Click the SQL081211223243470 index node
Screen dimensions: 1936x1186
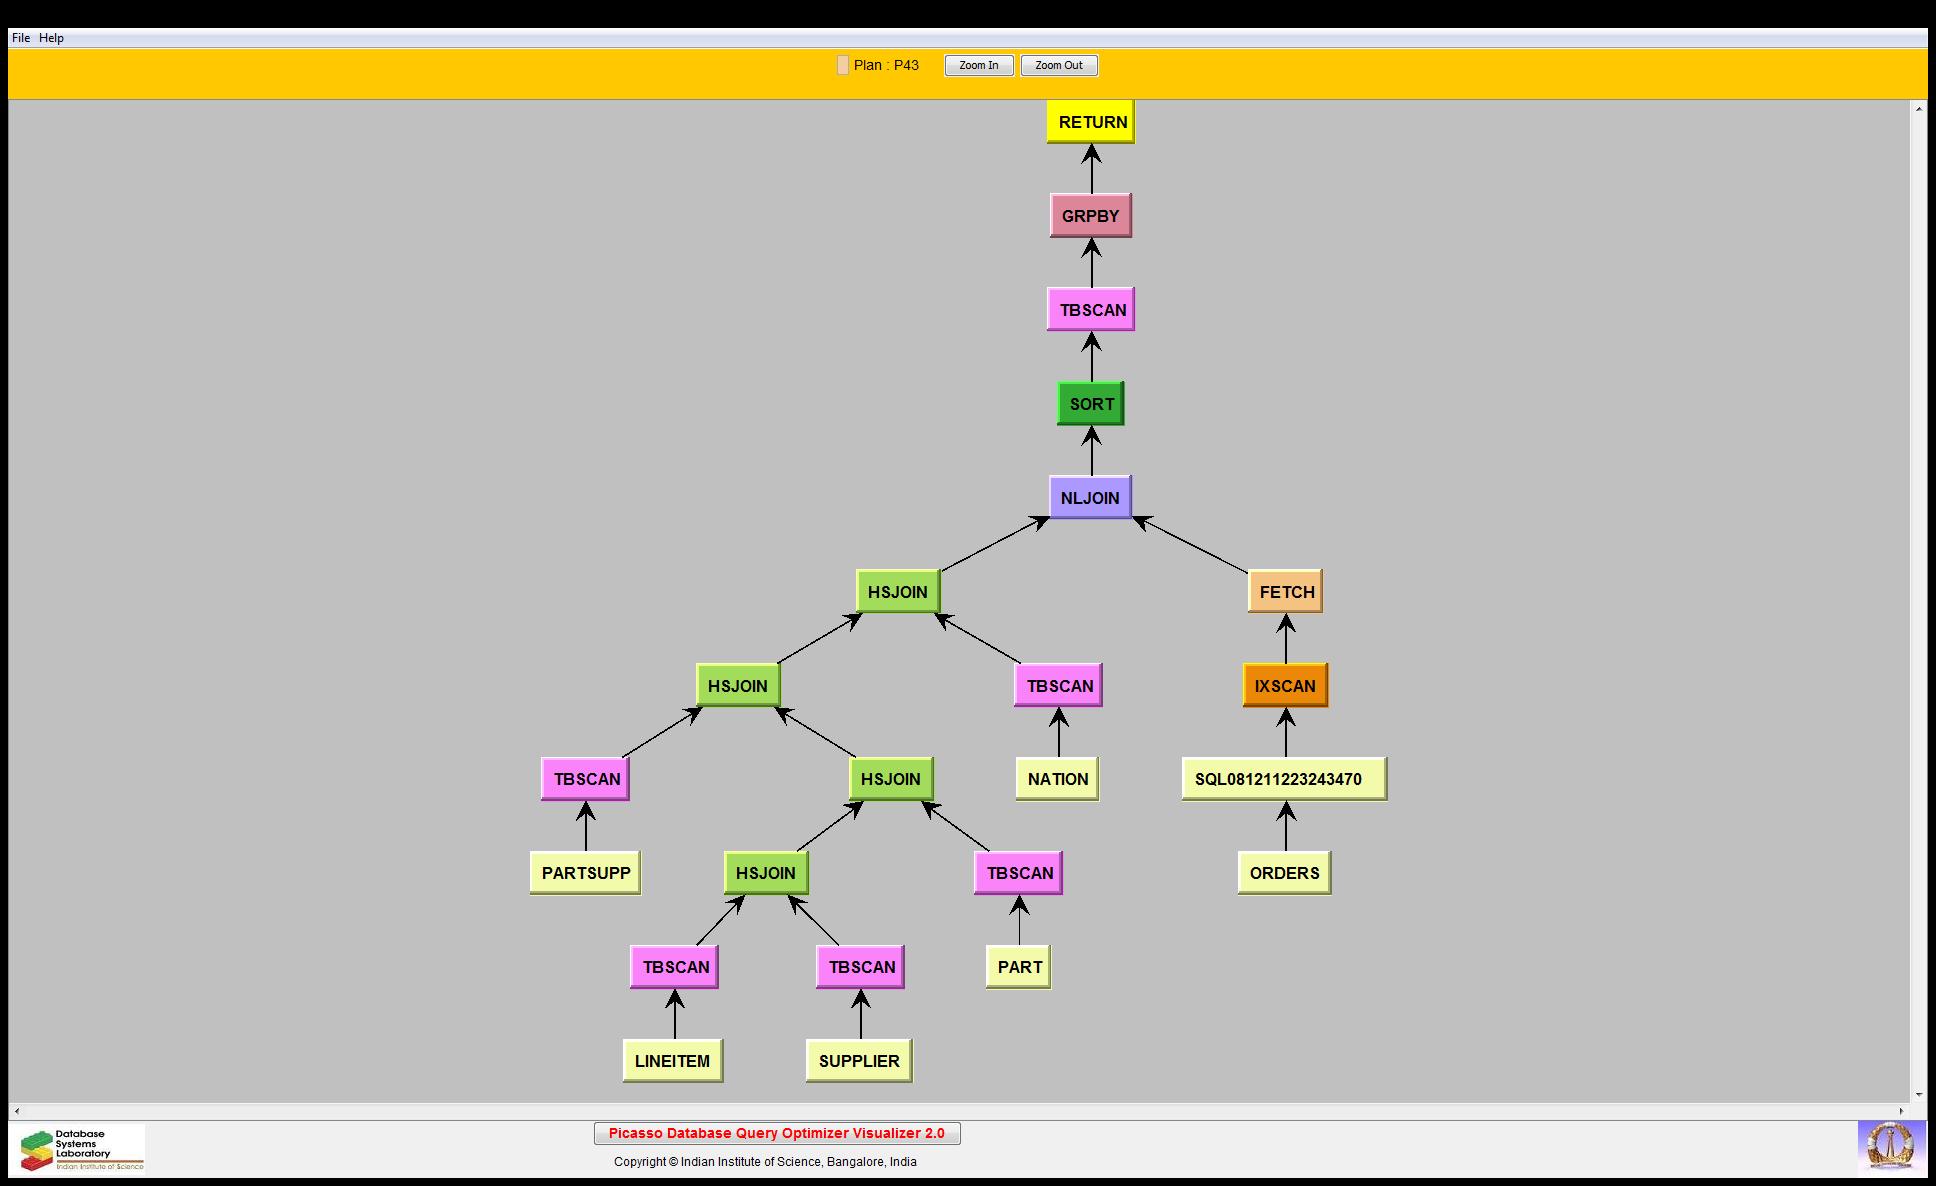click(x=1283, y=779)
